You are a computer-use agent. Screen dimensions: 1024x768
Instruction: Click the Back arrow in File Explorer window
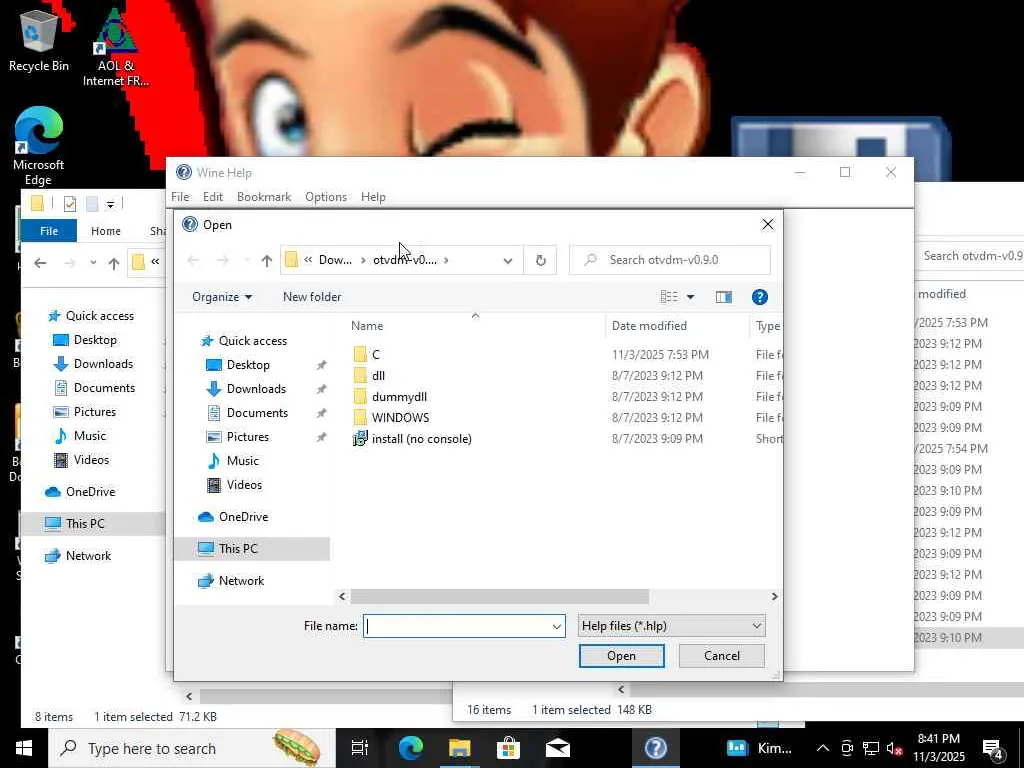(40, 263)
